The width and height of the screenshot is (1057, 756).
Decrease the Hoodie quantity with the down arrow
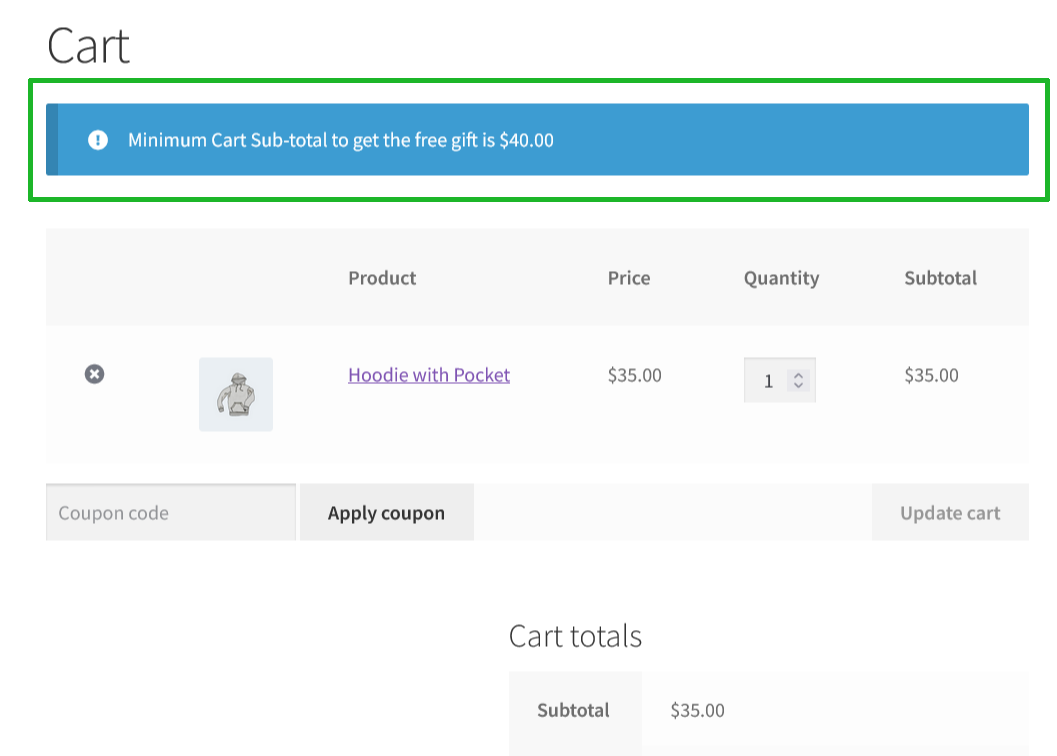798,386
